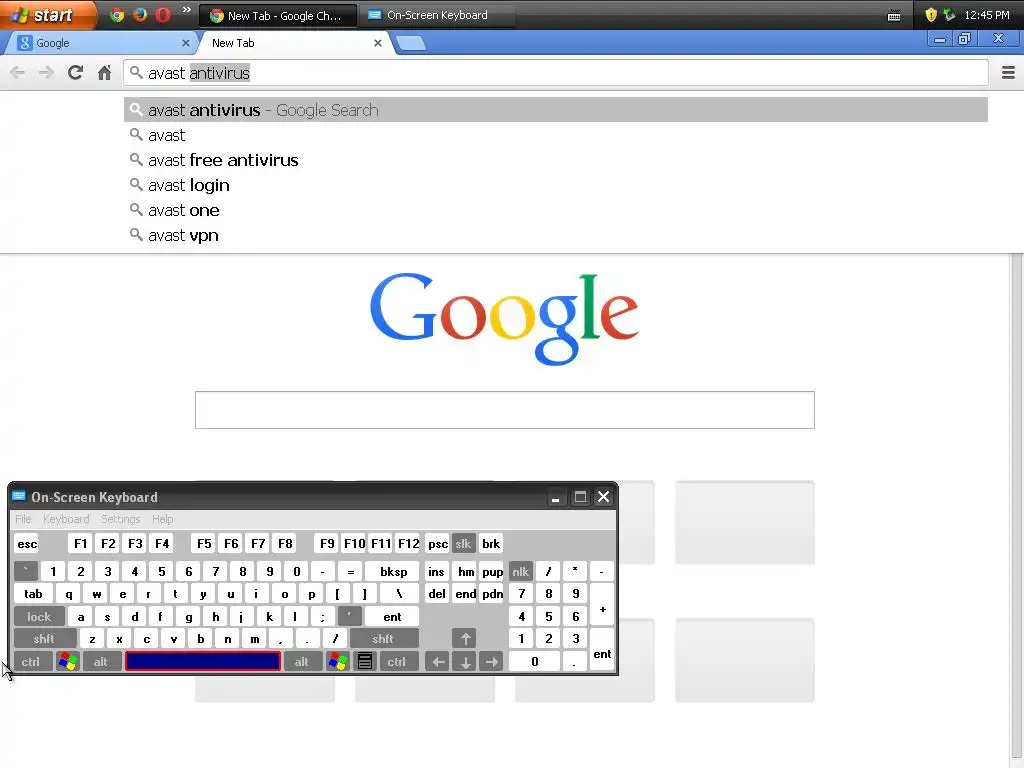
Task: Toggle slk scroll lock key
Action: click(463, 544)
